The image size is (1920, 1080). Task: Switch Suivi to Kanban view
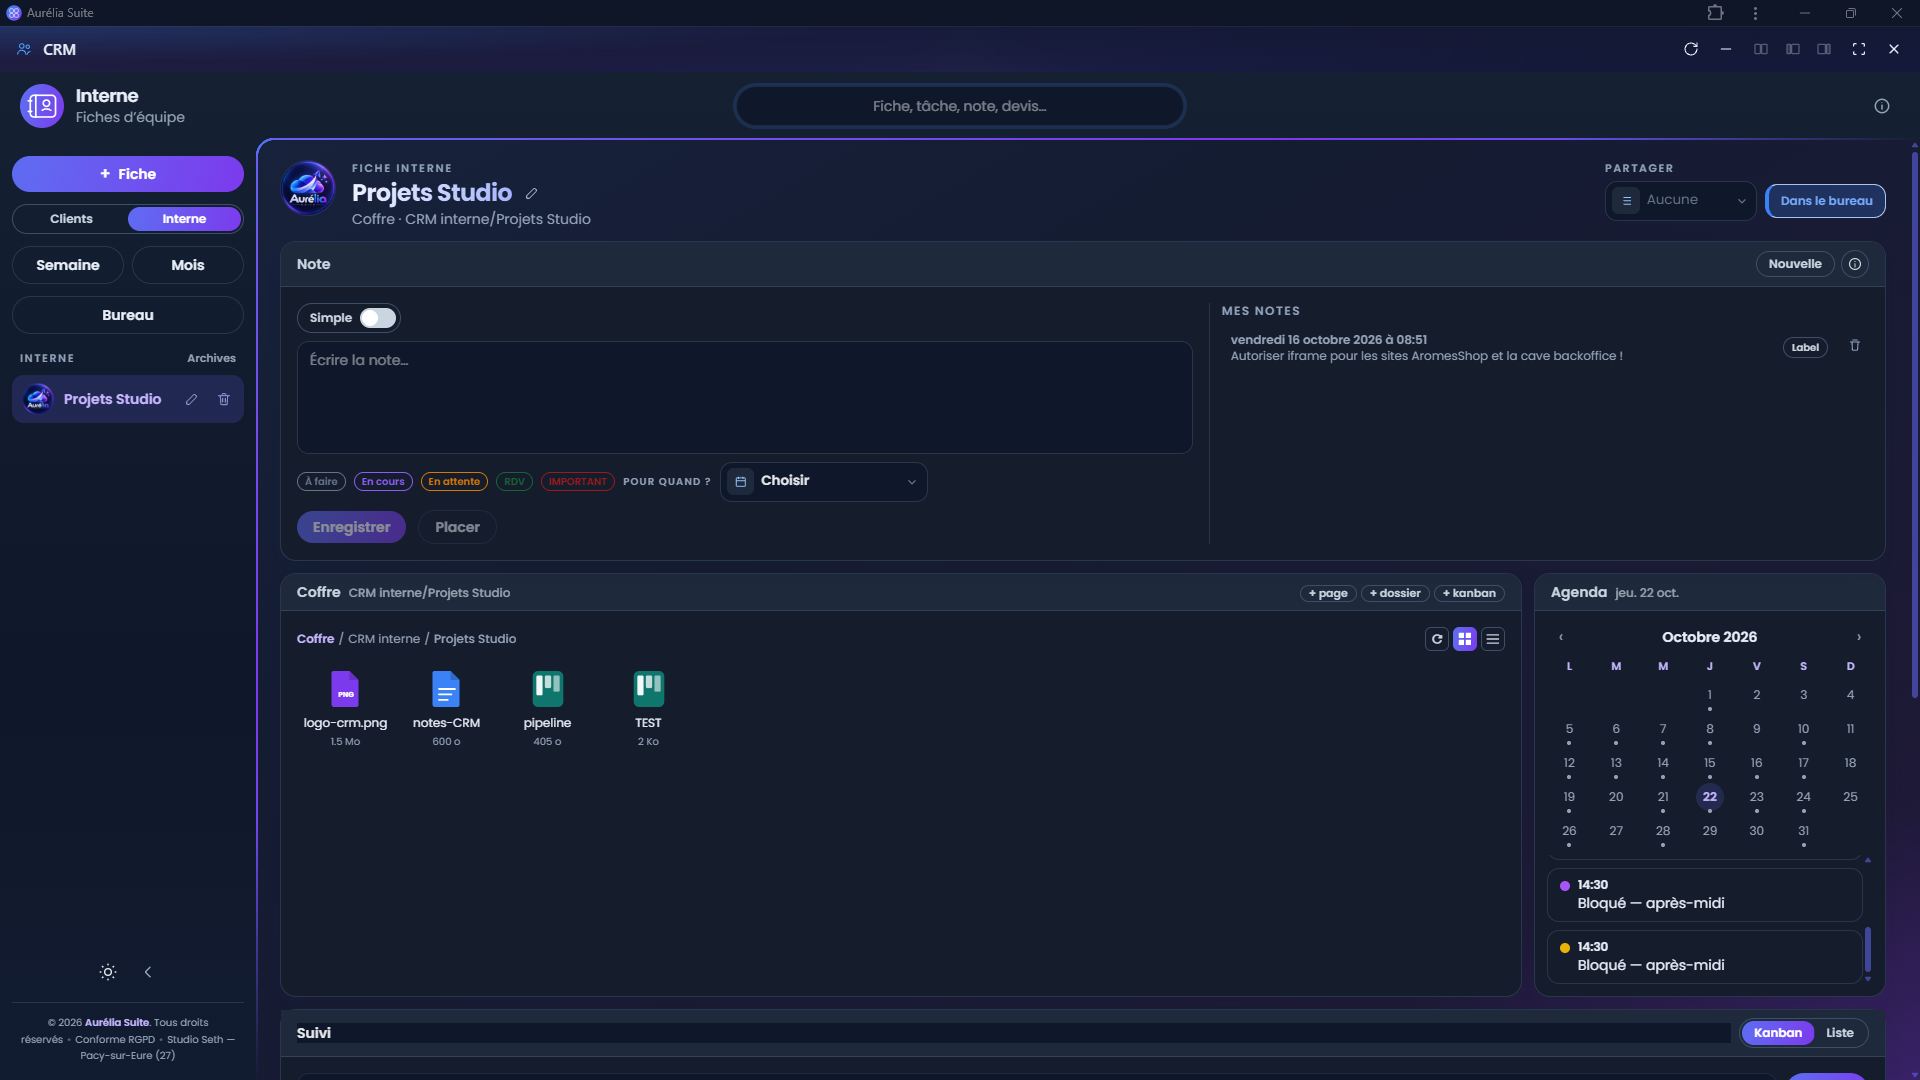(1777, 1033)
